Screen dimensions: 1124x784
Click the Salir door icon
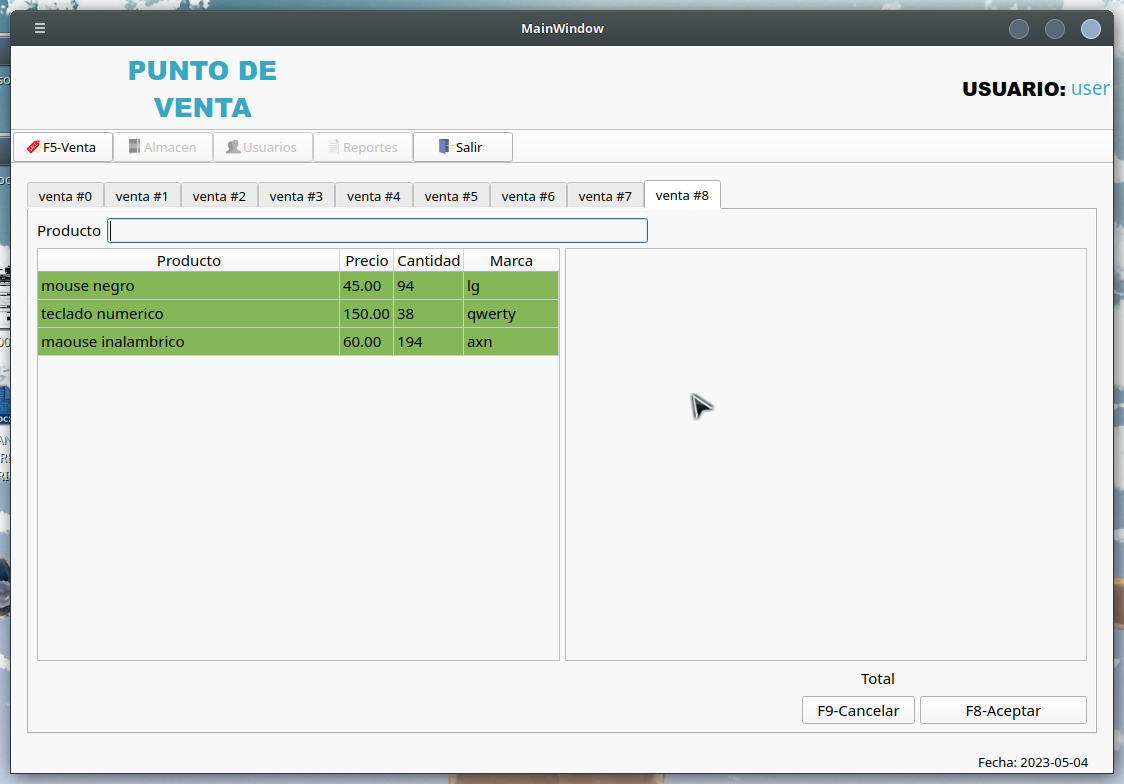(x=444, y=146)
